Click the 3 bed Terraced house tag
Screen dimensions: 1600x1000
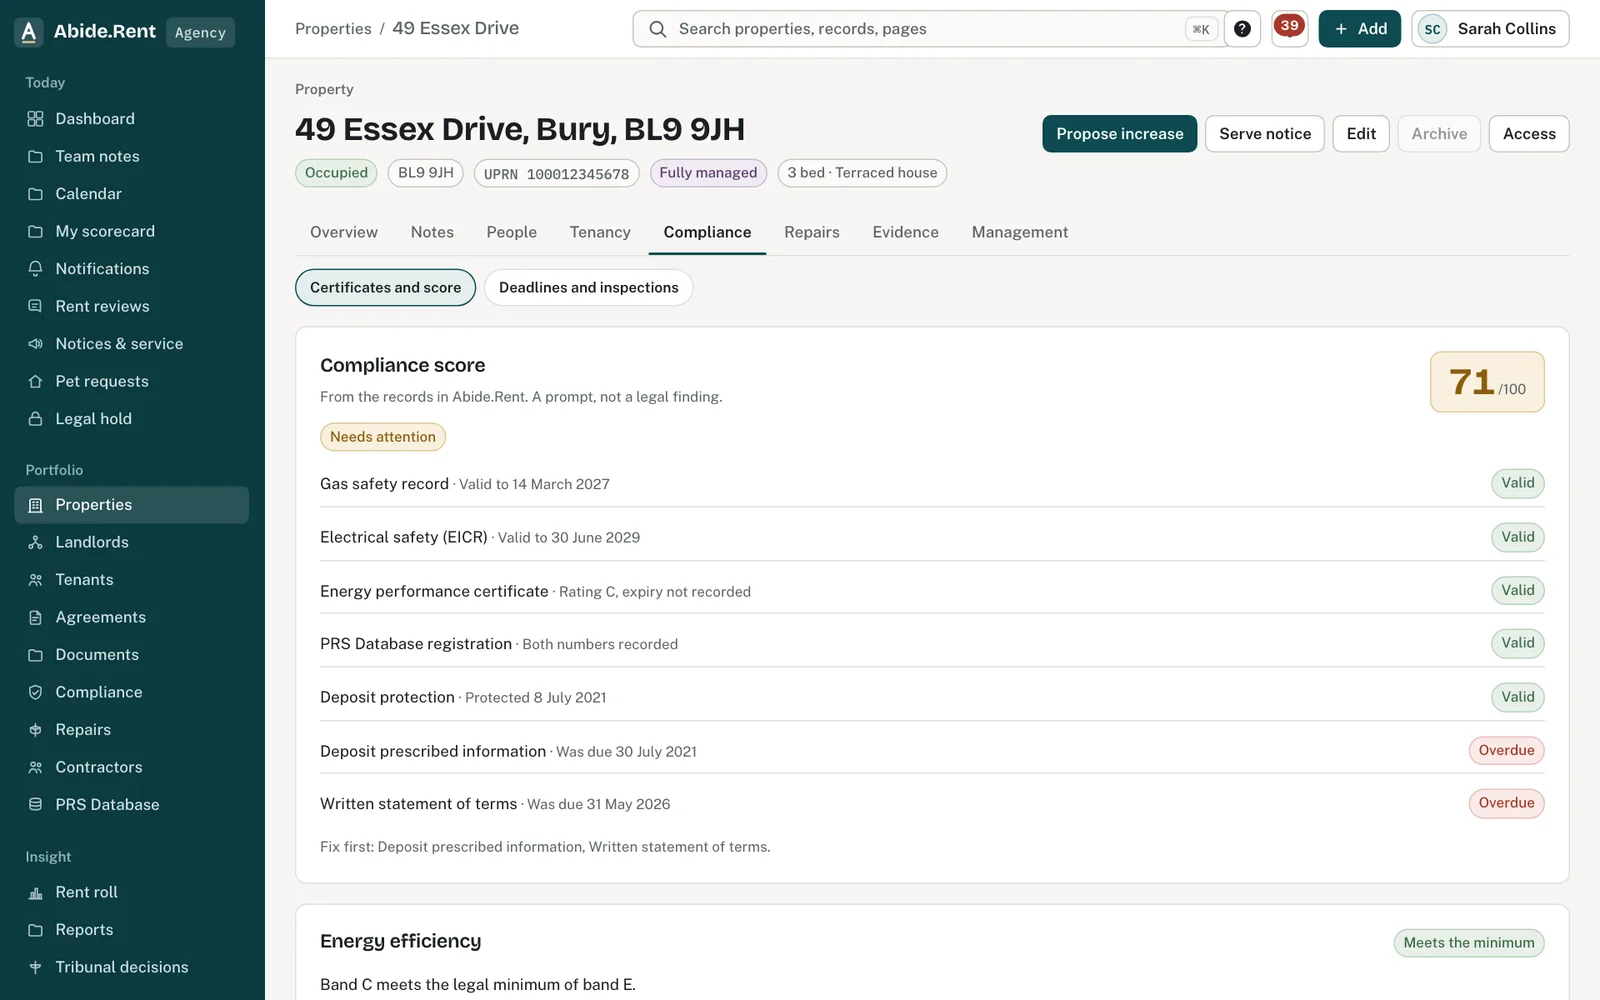pos(862,173)
